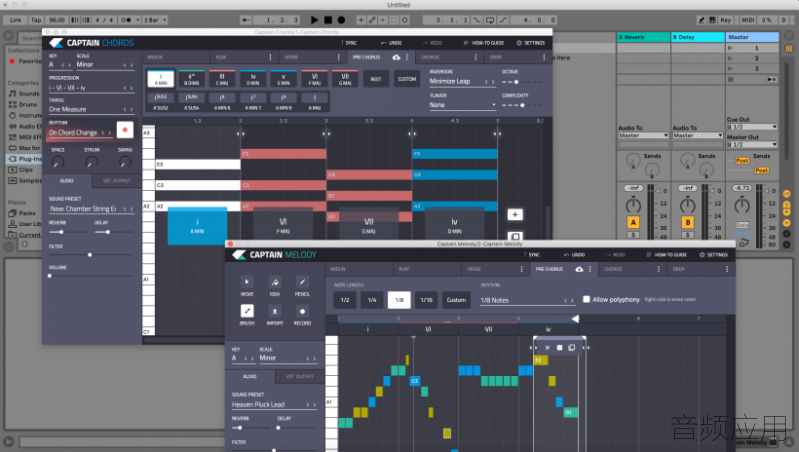
Task: Click the Ableton transport Stop button
Action: click(328, 20)
